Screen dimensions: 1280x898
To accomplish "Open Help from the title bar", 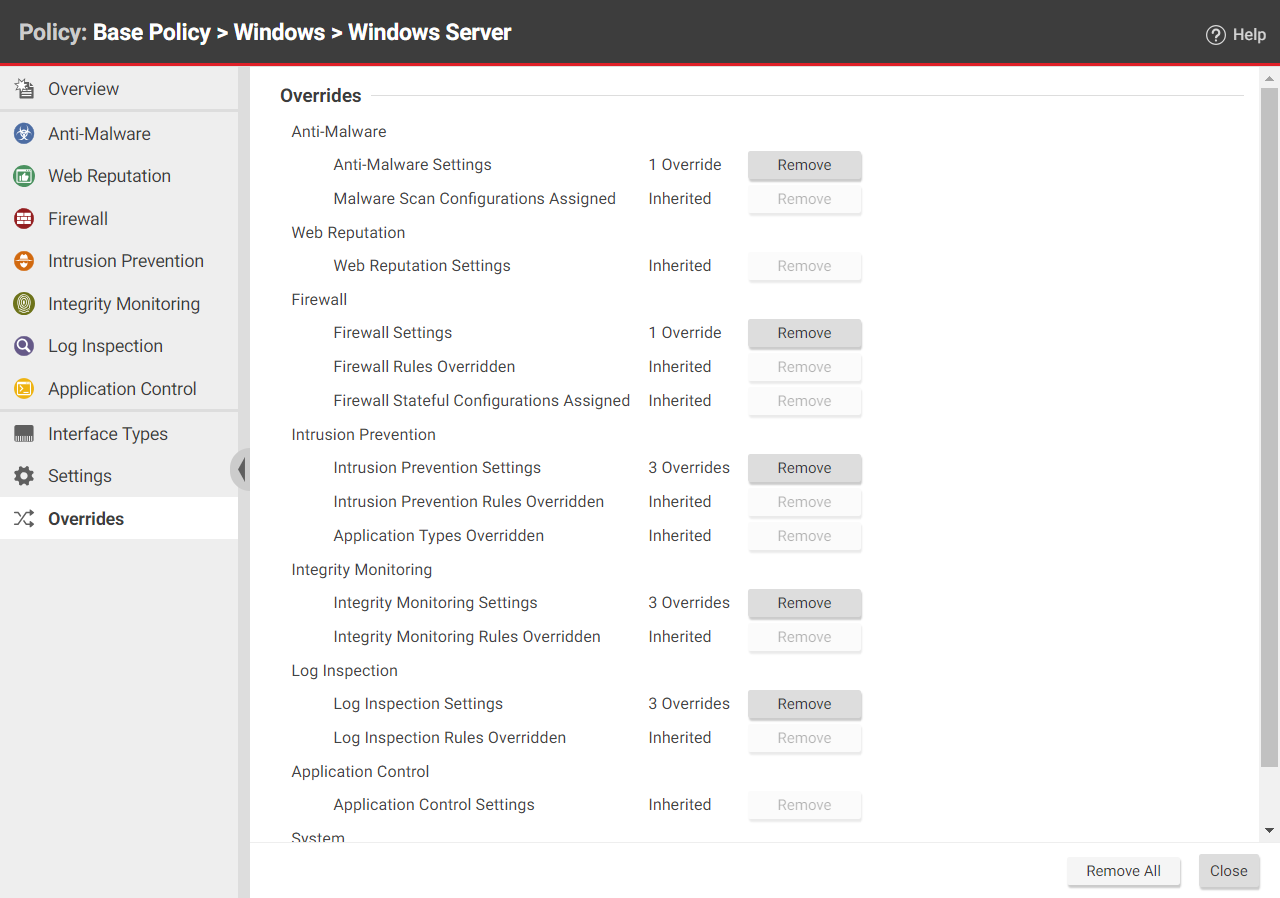I will 1236,33.
